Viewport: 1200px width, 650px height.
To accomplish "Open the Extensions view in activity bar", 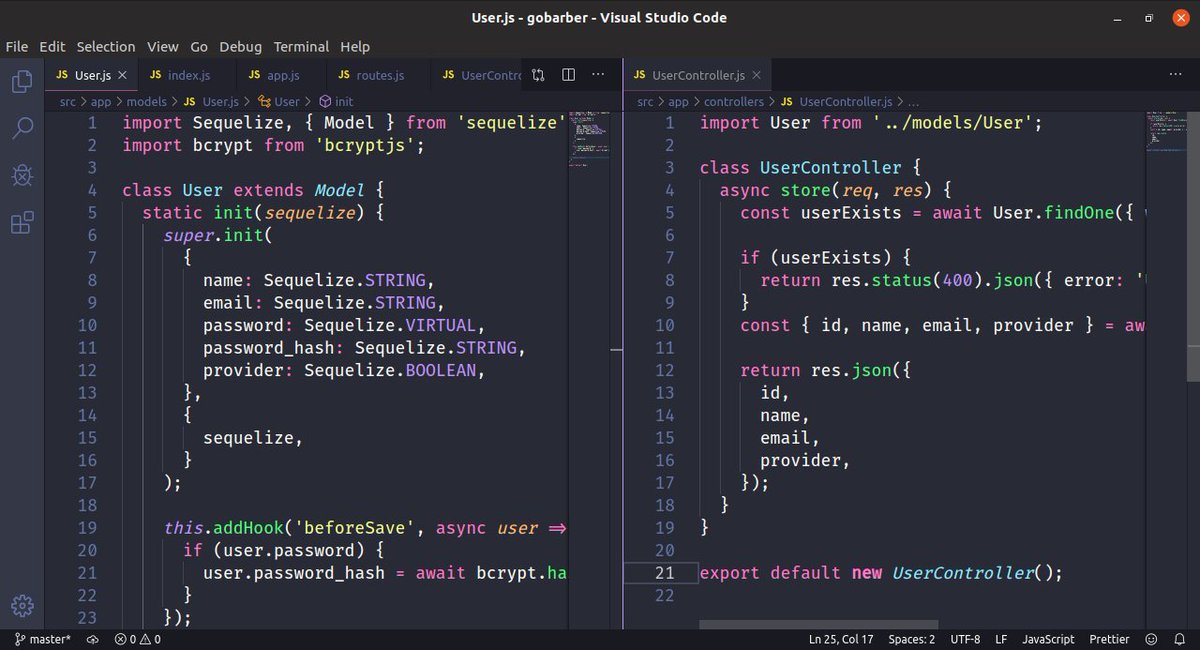I will (x=22, y=222).
